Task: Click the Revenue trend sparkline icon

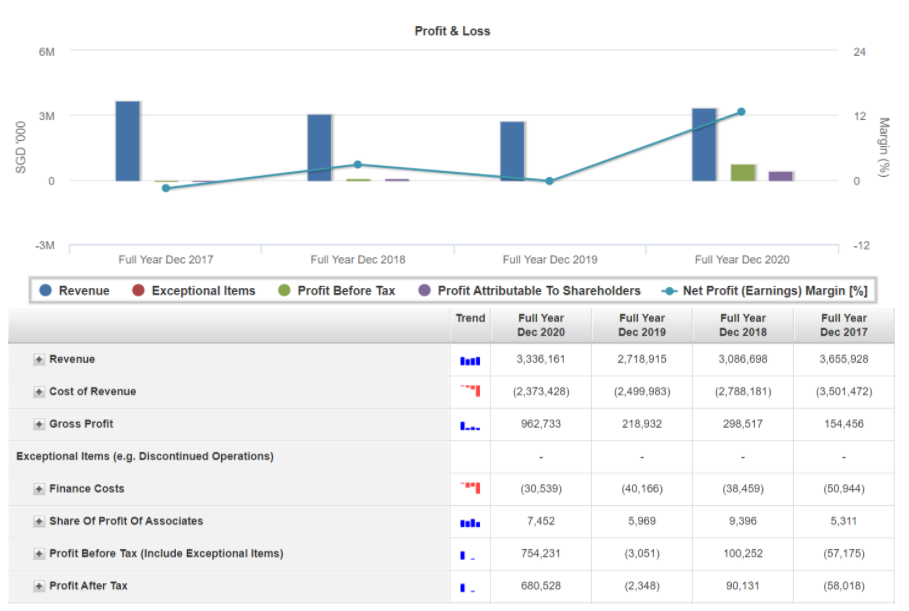Action: pyautogui.click(x=470, y=360)
